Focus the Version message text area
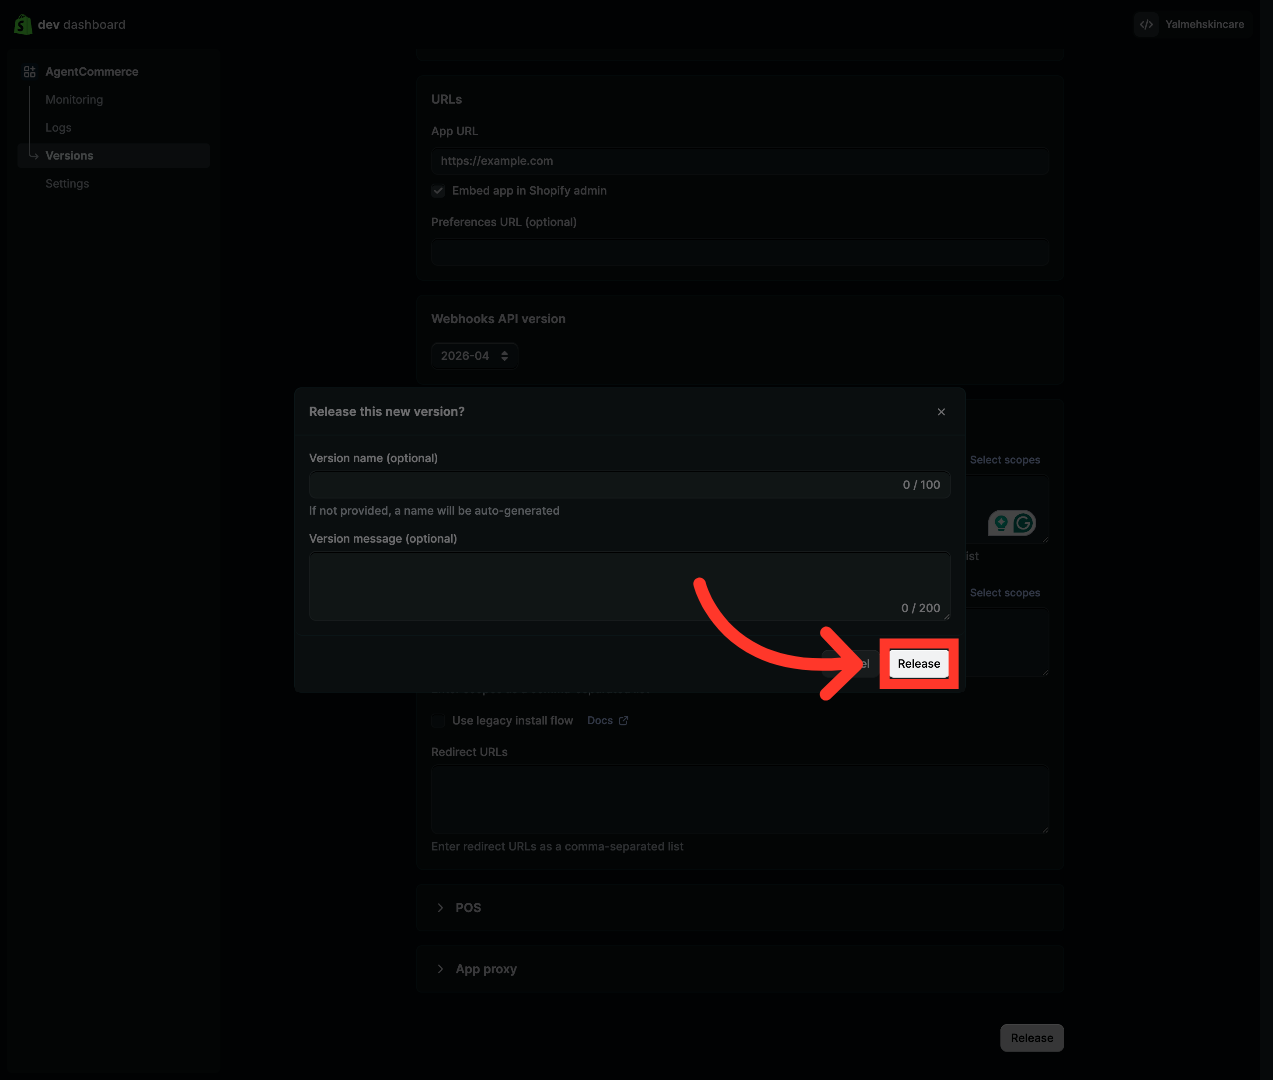1273x1080 pixels. pyautogui.click(x=629, y=586)
